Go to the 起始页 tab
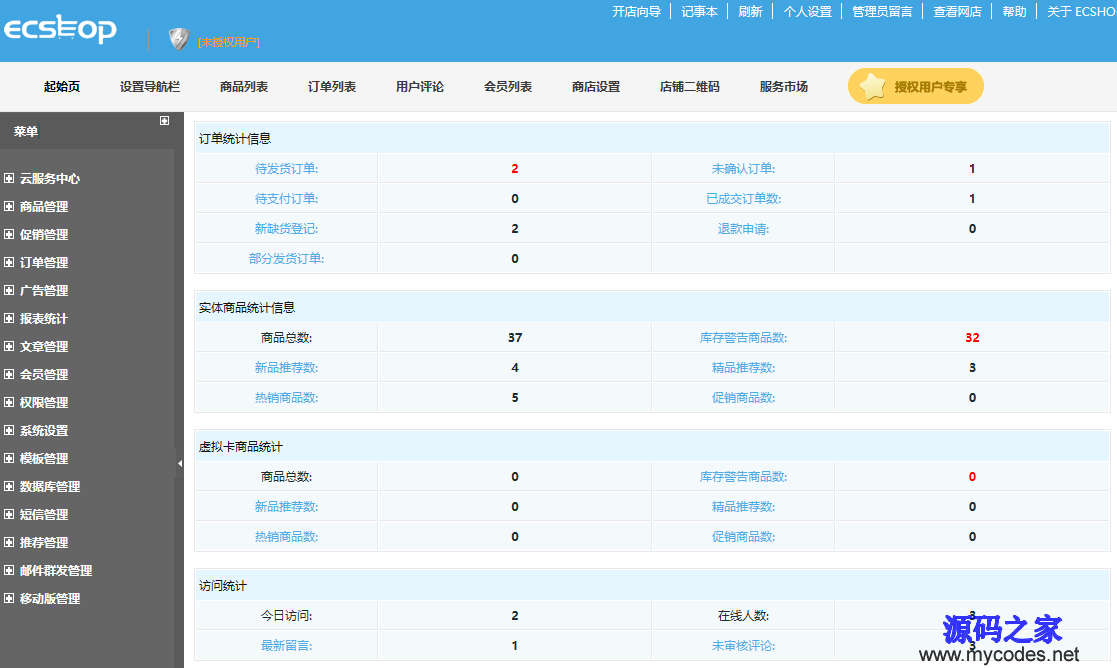The height and width of the screenshot is (668, 1117). (x=62, y=86)
